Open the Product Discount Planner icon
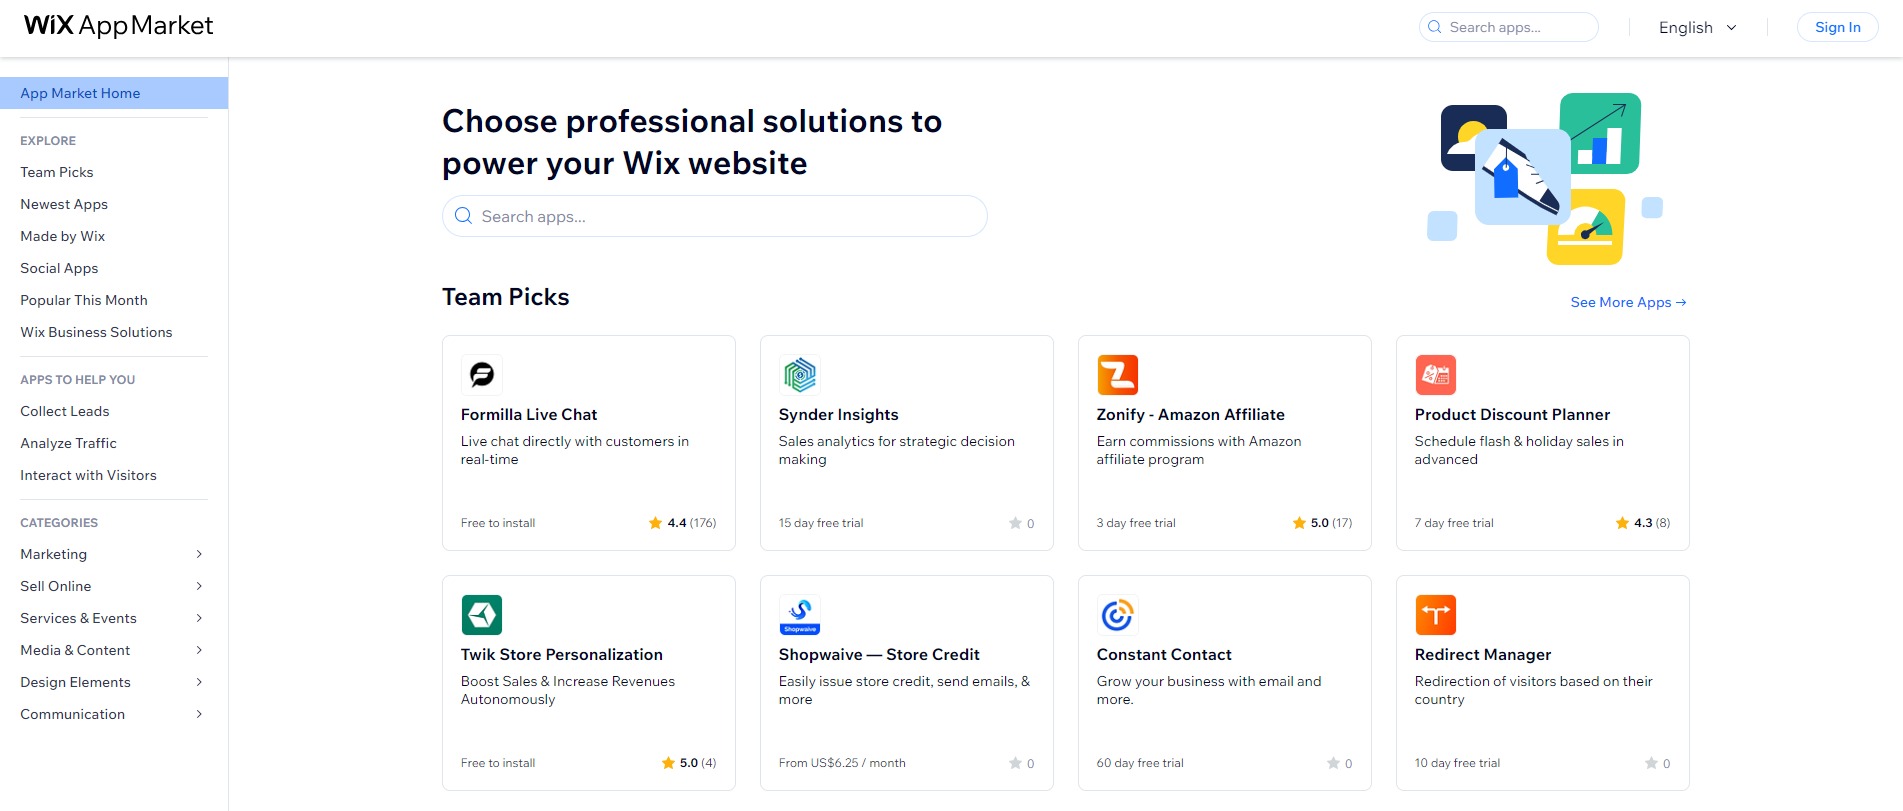Screen dimensions: 1903x811 (x=1436, y=375)
